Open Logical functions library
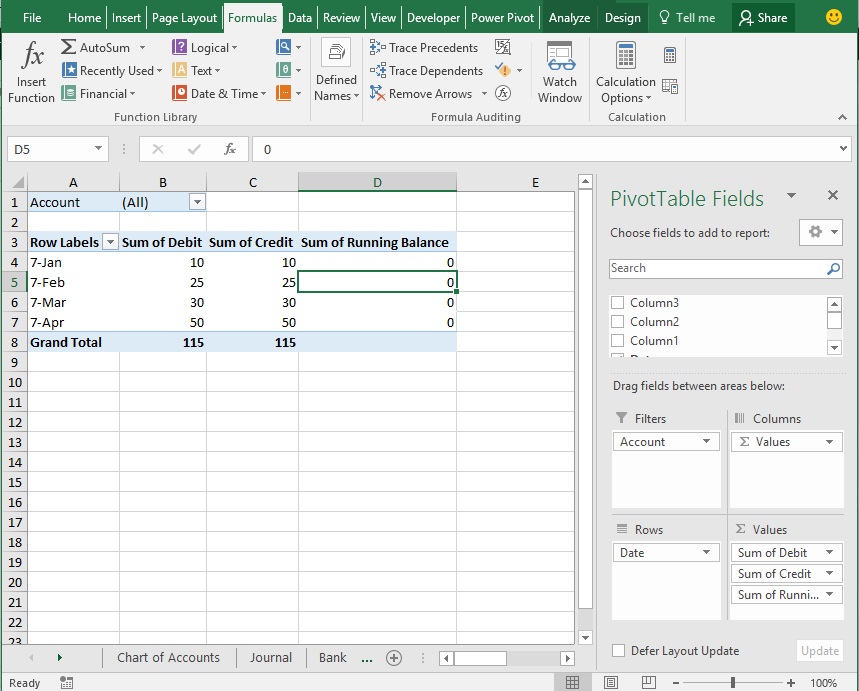Screen dimensions: 859x691 point(204,48)
